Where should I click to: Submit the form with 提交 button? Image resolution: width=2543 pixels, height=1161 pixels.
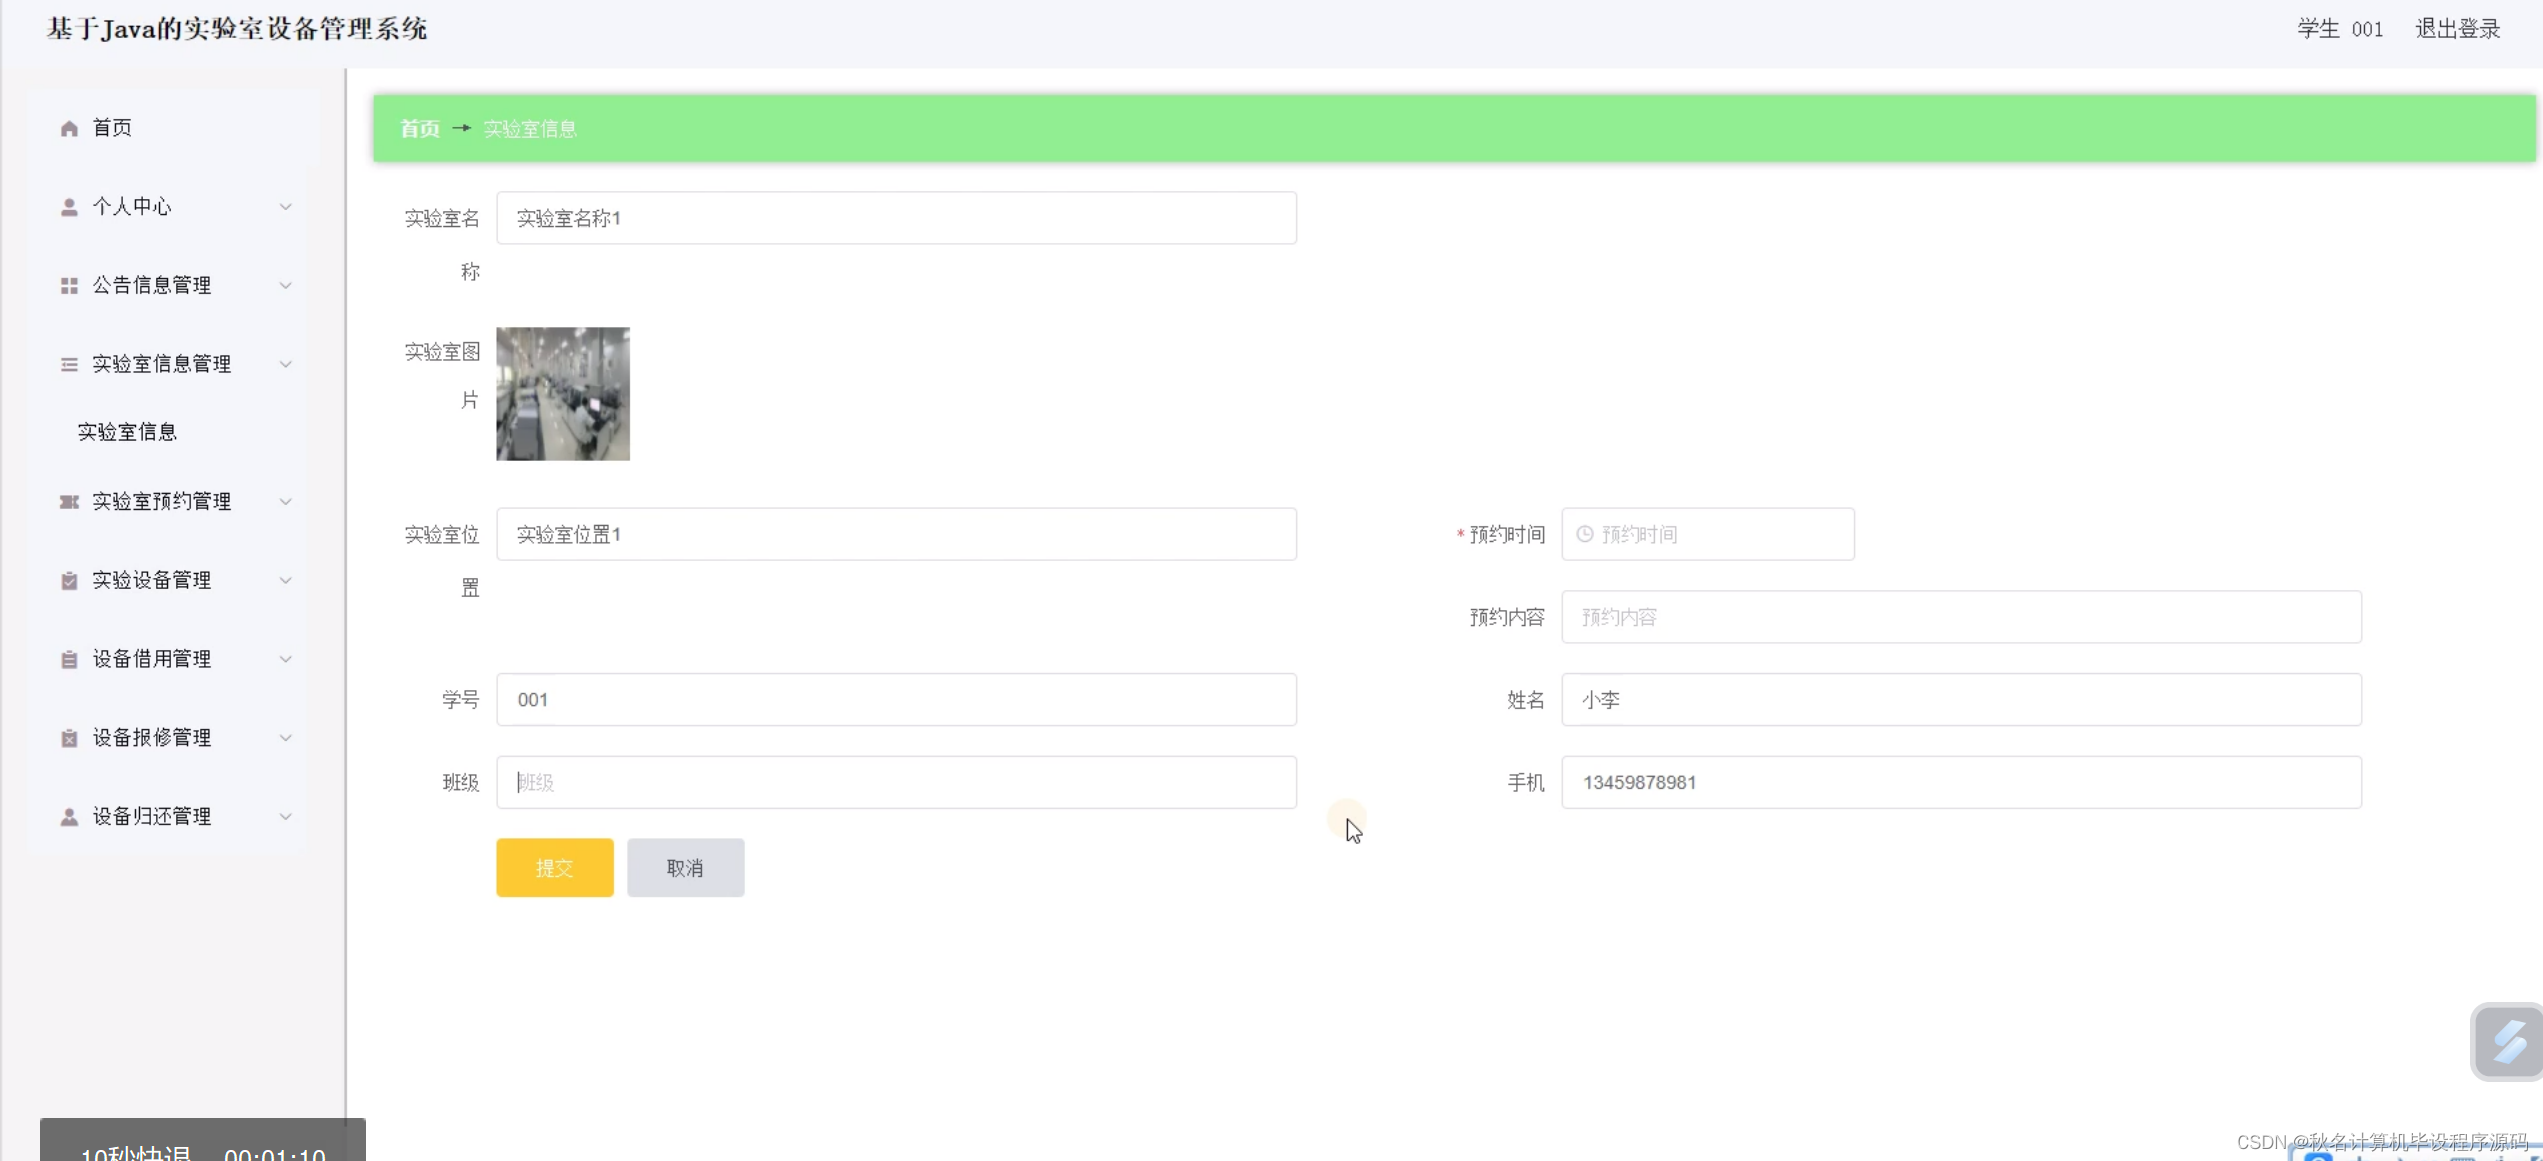tap(554, 868)
